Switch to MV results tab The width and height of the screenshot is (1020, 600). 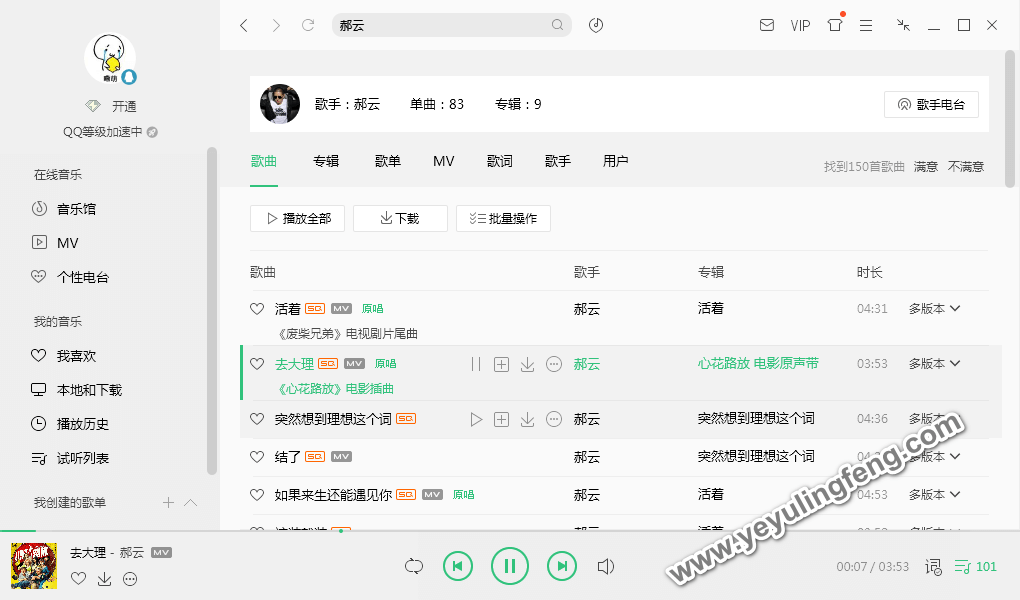[444, 161]
